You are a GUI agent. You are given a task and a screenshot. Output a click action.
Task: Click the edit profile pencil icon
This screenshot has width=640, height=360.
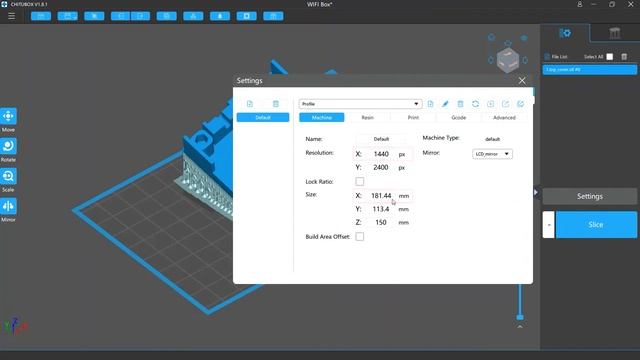[445, 104]
